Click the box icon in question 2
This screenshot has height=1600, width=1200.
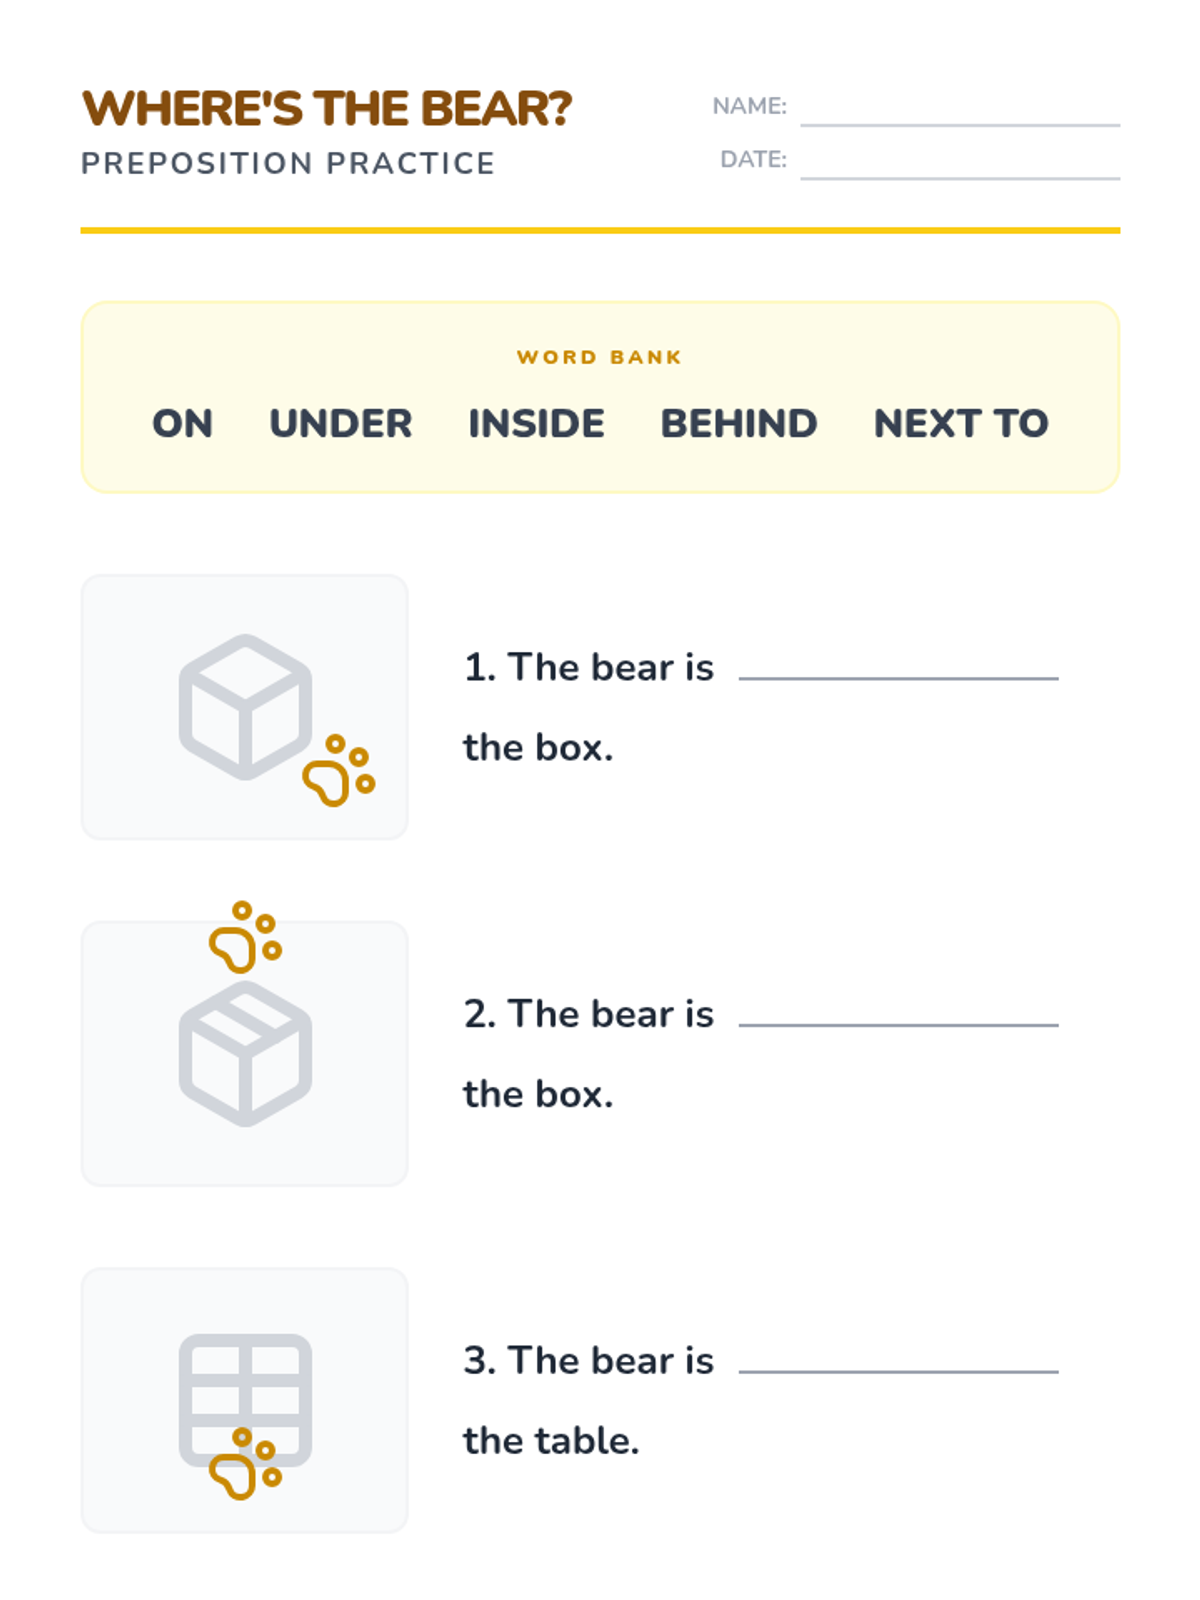[x=245, y=1054]
